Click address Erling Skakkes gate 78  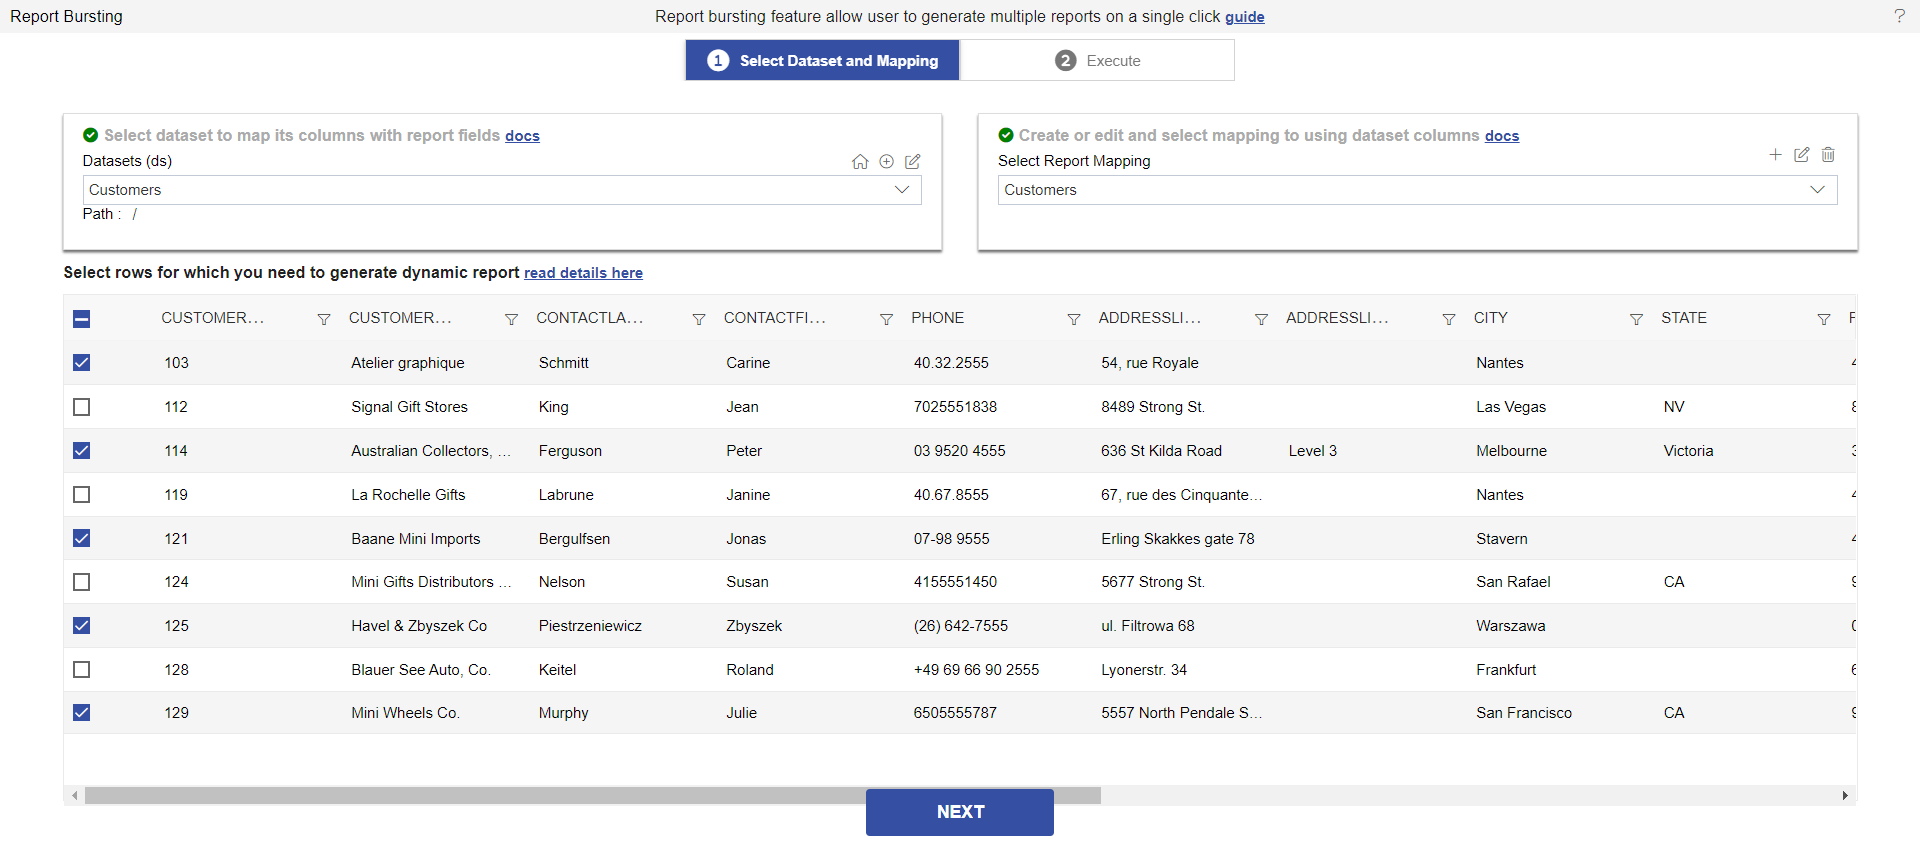coord(1178,539)
